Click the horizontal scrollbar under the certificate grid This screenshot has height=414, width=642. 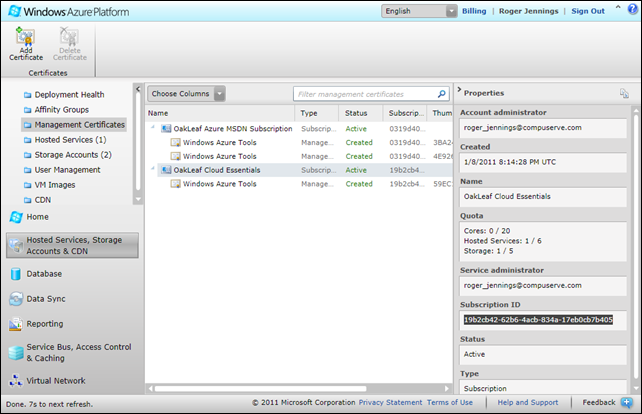click(260, 389)
